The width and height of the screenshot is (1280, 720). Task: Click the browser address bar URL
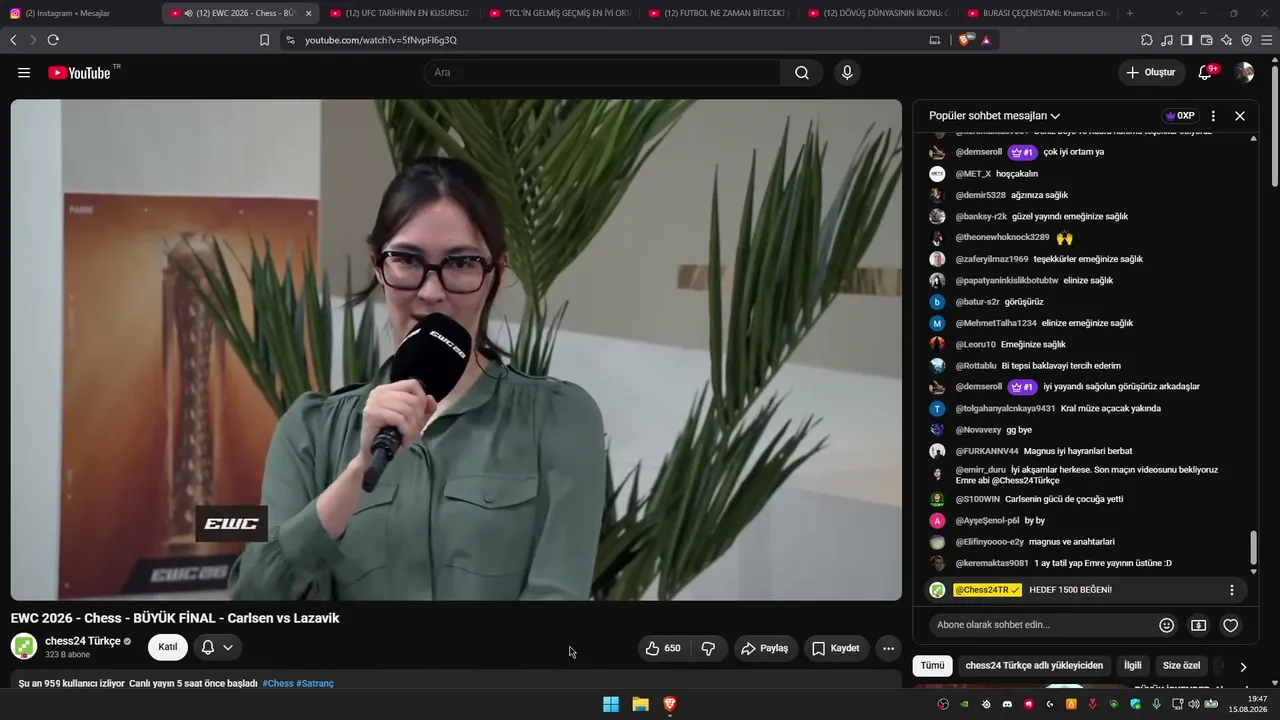coord(381,40)
